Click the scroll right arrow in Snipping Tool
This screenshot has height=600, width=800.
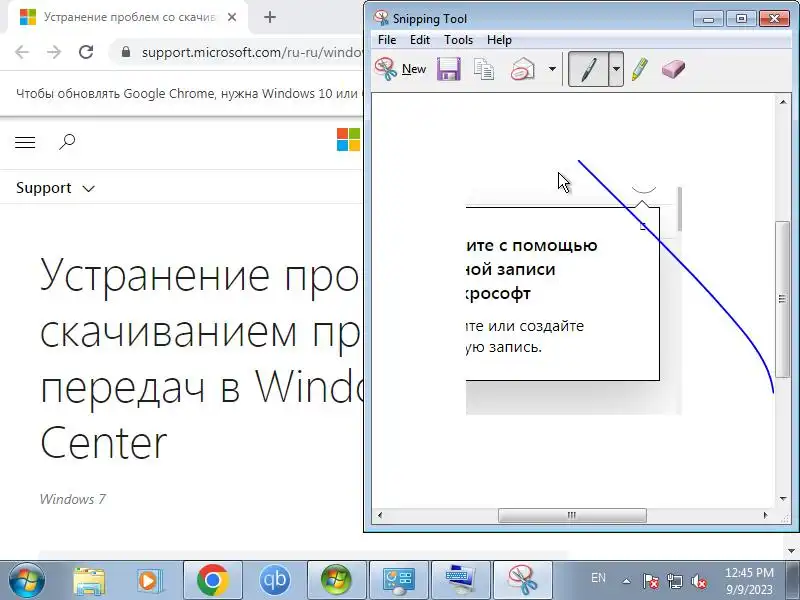tap(765, 515)
